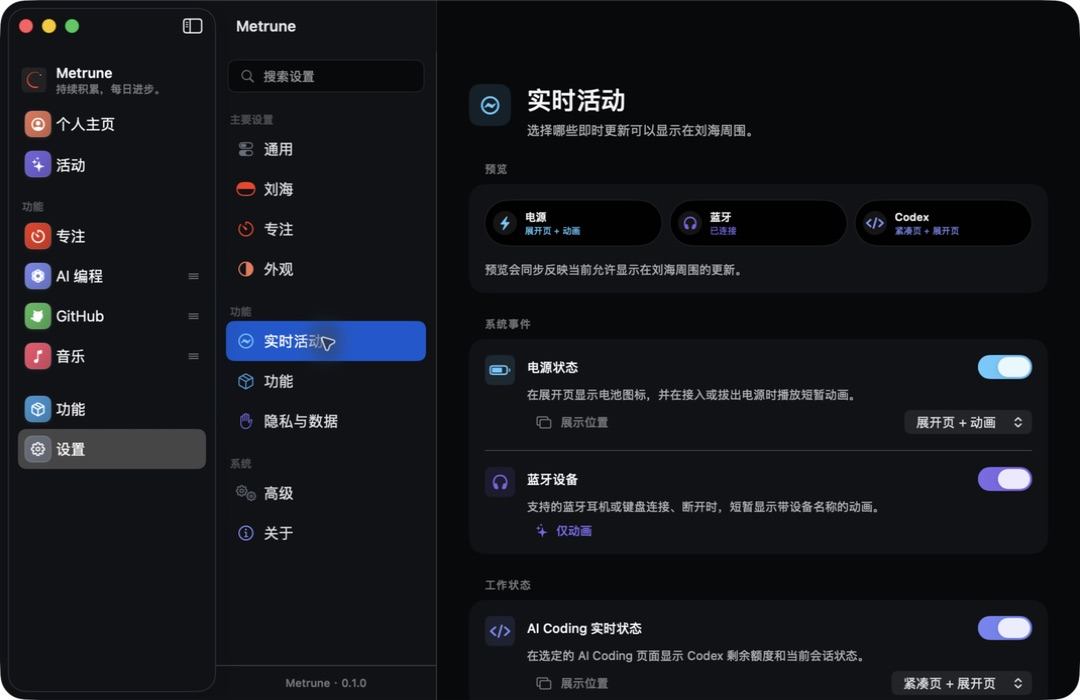Click the 仅动画 link under 蓝牙设备
This screenshot has height=700, width=1080.
point(574,531)
